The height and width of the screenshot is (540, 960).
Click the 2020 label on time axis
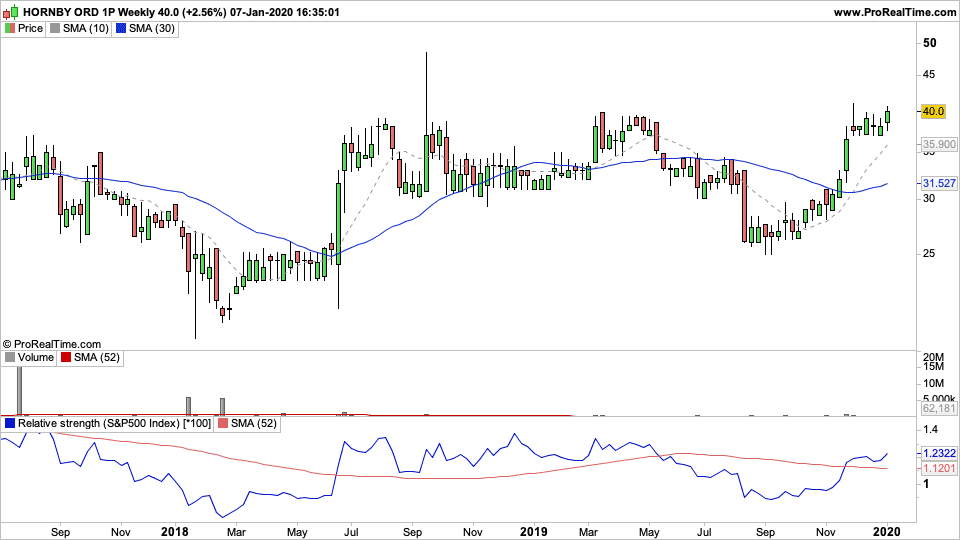click(x=888, y=532)
